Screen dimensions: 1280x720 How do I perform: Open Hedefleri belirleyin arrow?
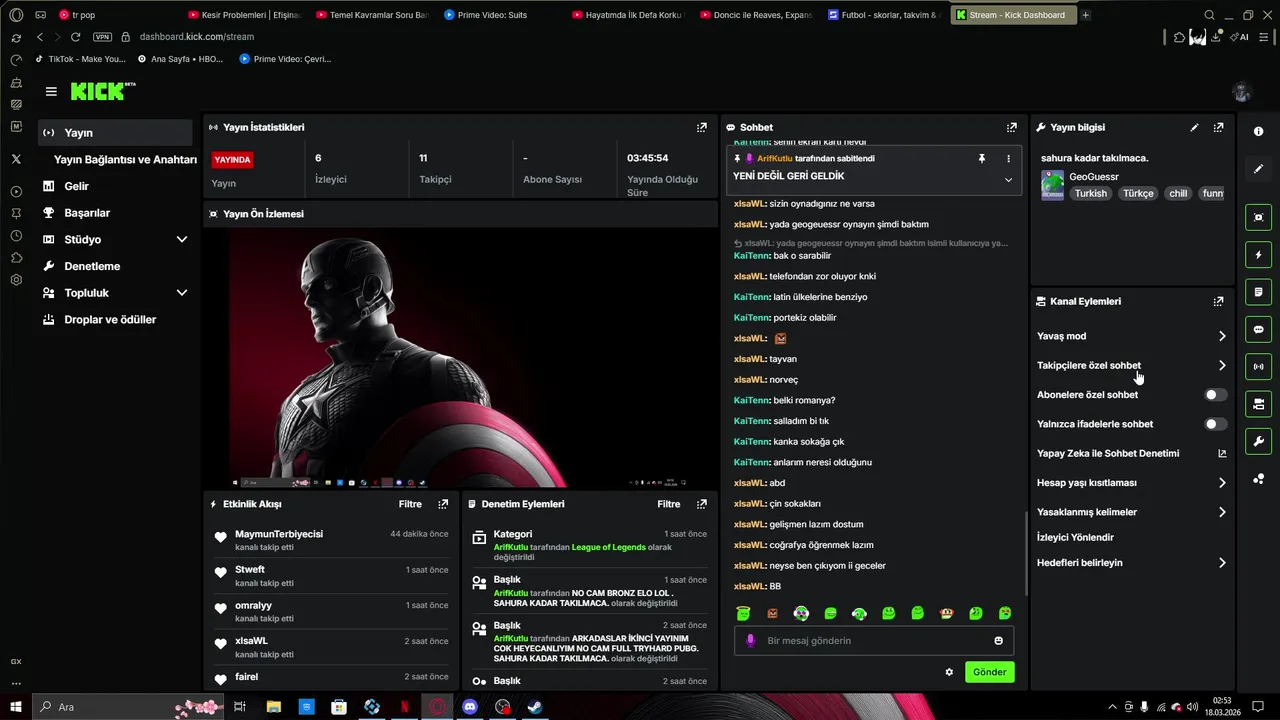1222,563
